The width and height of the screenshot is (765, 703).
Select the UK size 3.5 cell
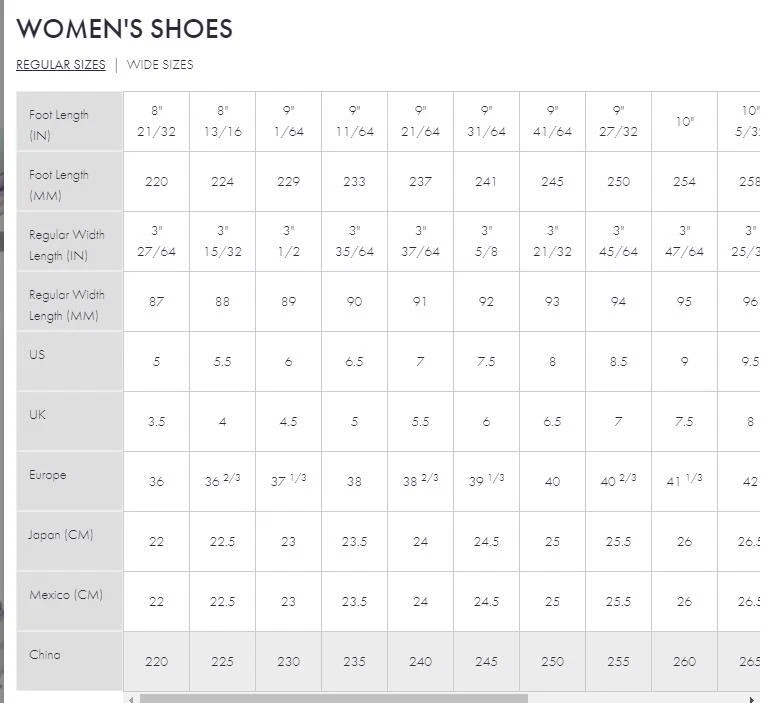pos(156,422)
